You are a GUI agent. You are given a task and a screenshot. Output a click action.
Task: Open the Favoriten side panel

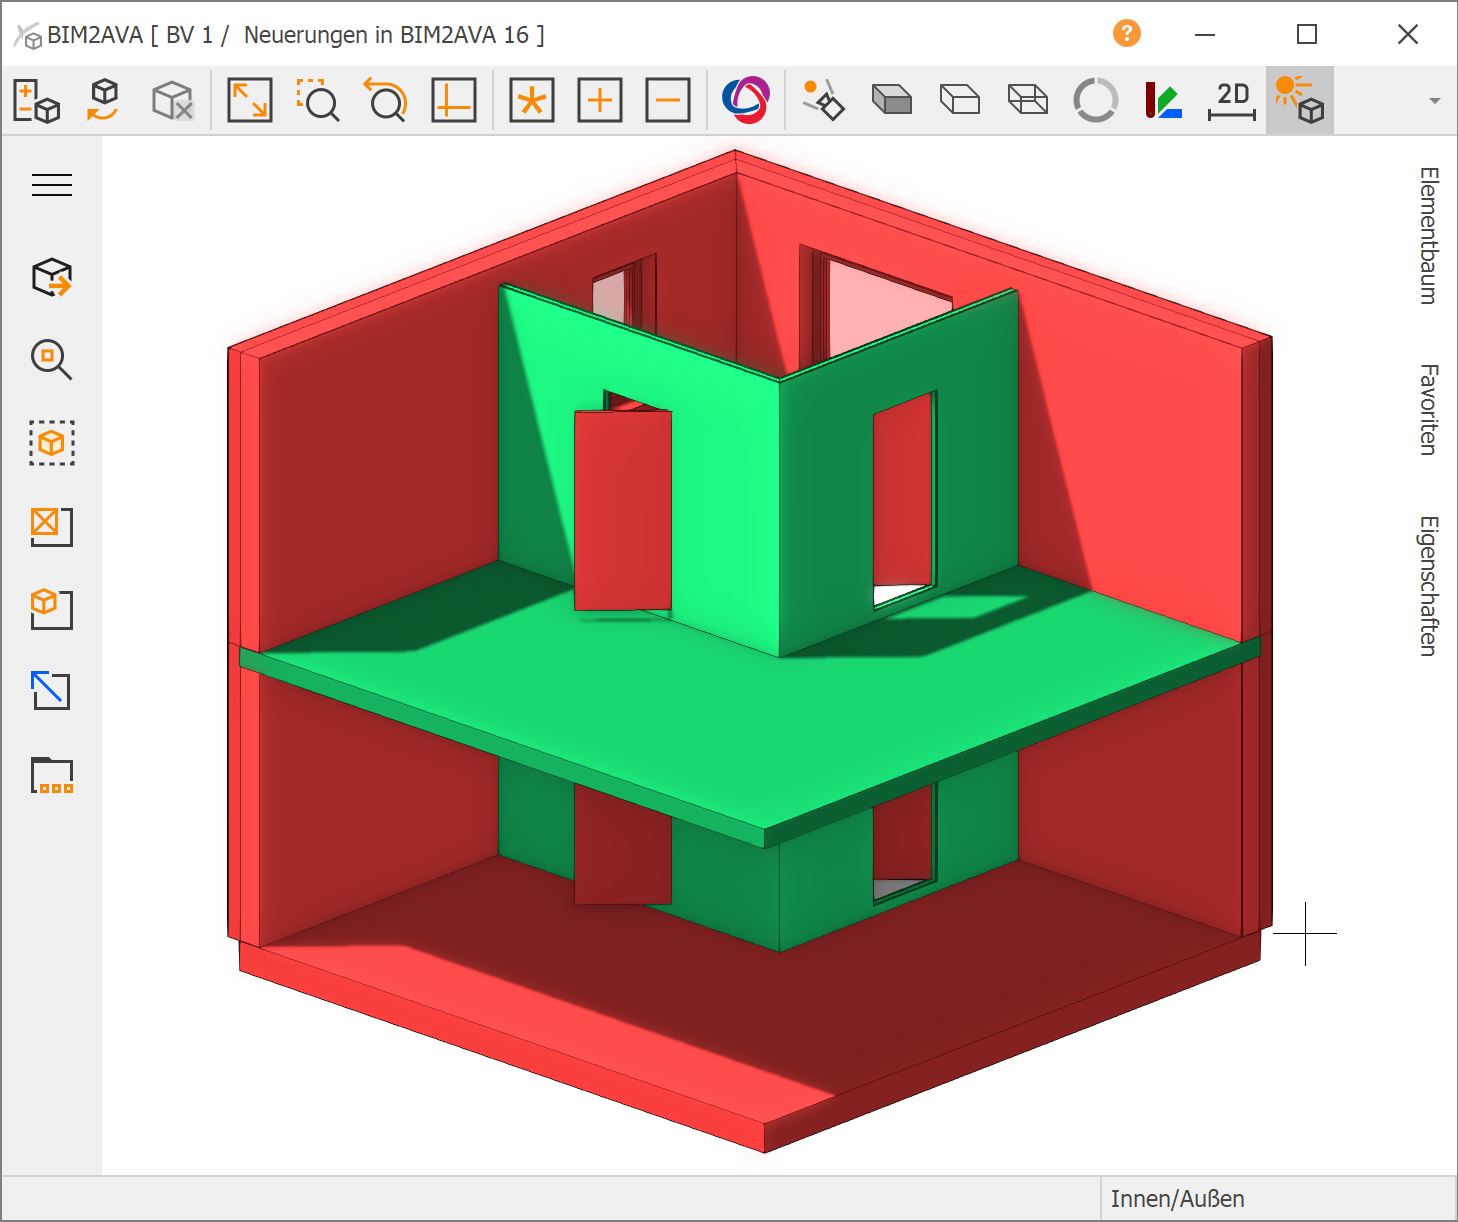pos(1429,410)
